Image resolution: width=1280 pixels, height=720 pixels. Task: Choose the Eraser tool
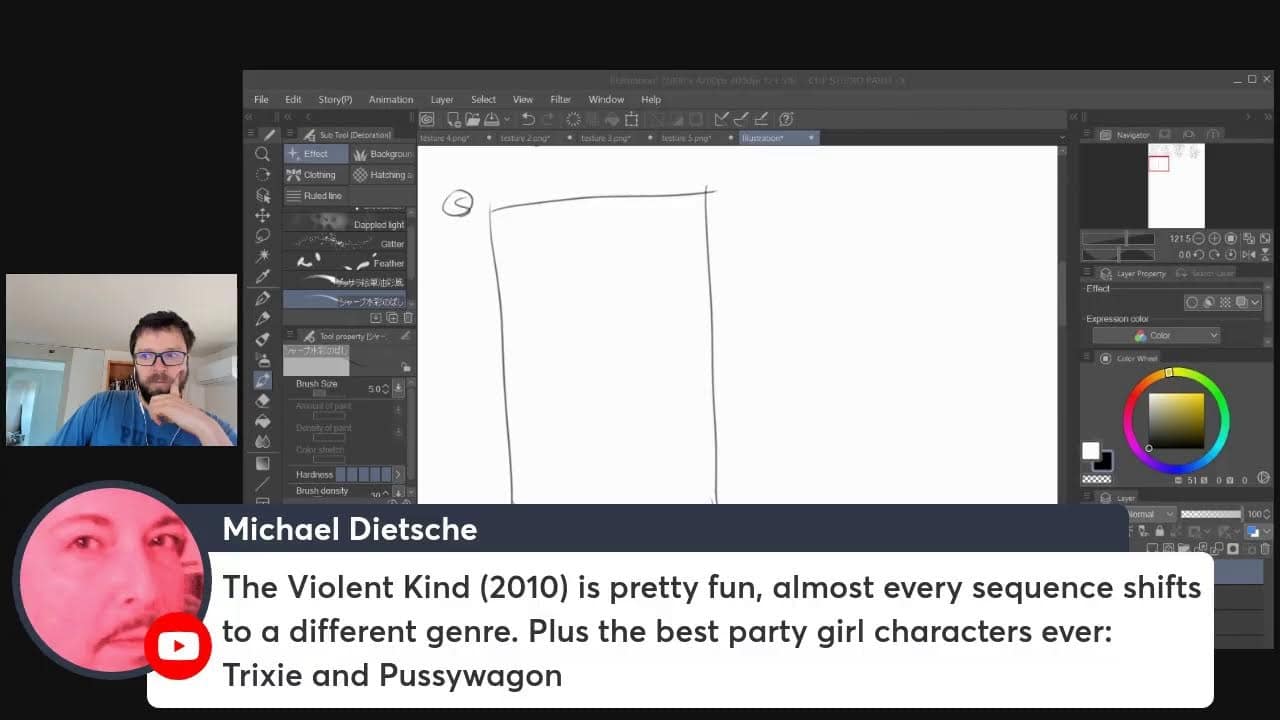pyautogui.click(x=262, y=400)
